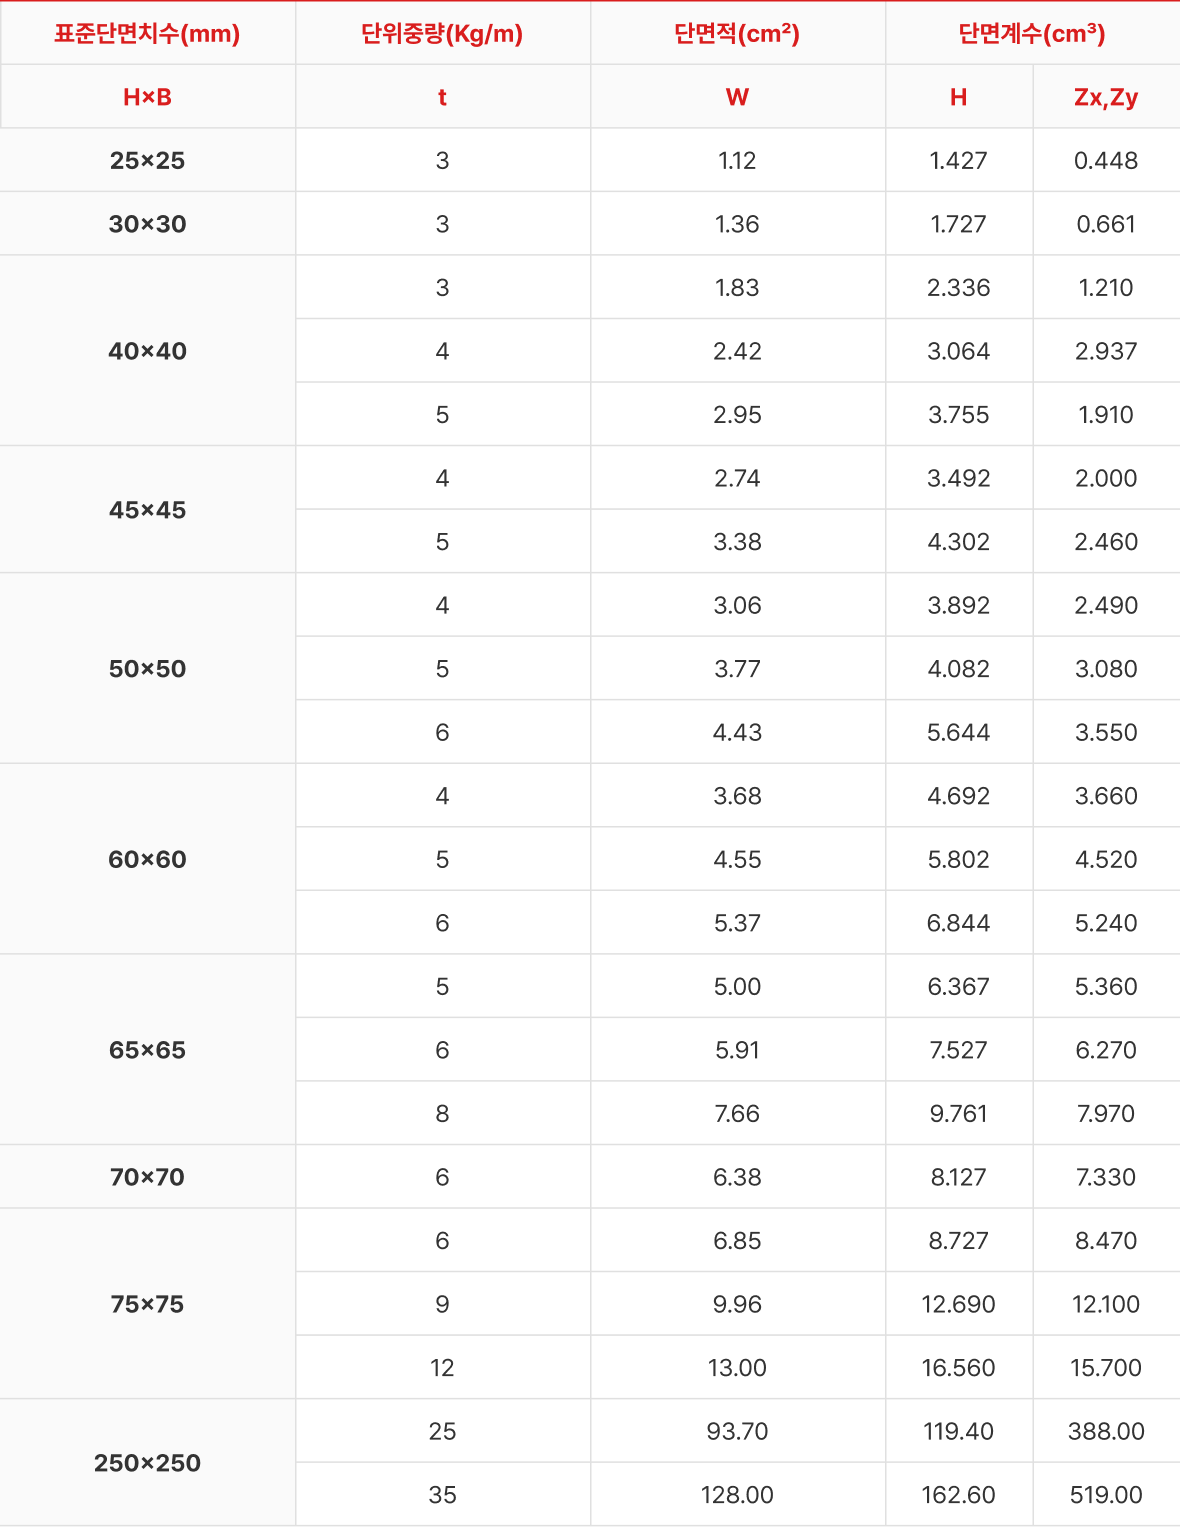Click the value 388.00 in the Zx,Zy column
Screen dimensions: 1180x1527
coord(1106,1431)
